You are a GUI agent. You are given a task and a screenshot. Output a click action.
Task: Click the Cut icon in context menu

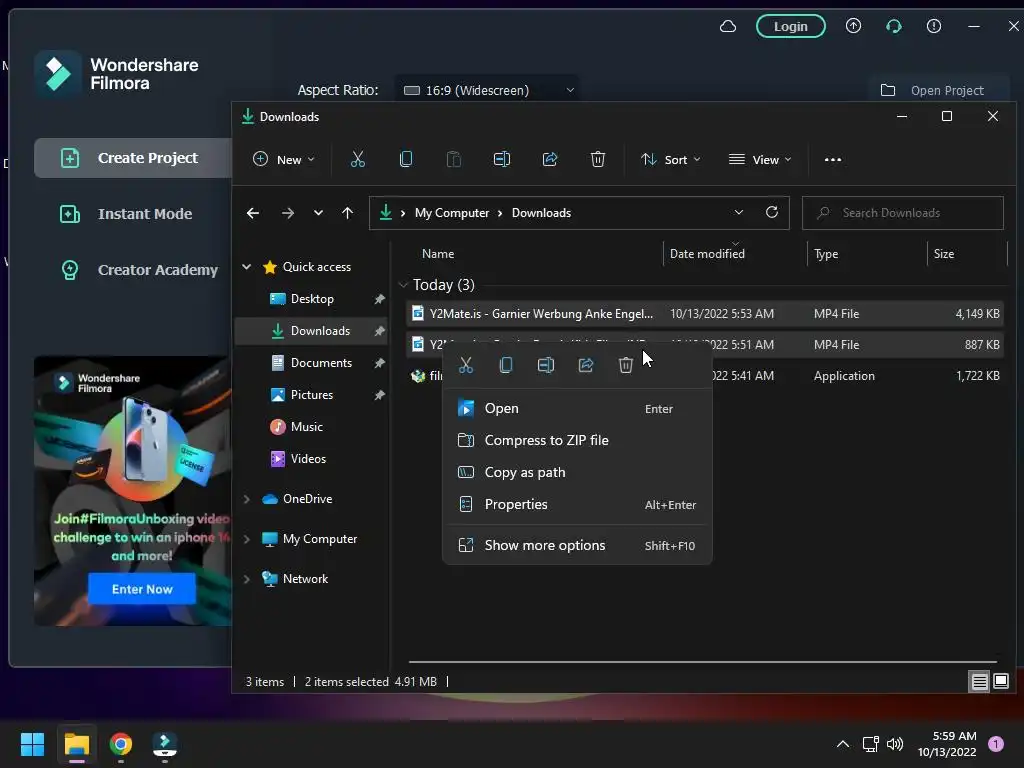[x=466, y=365]
